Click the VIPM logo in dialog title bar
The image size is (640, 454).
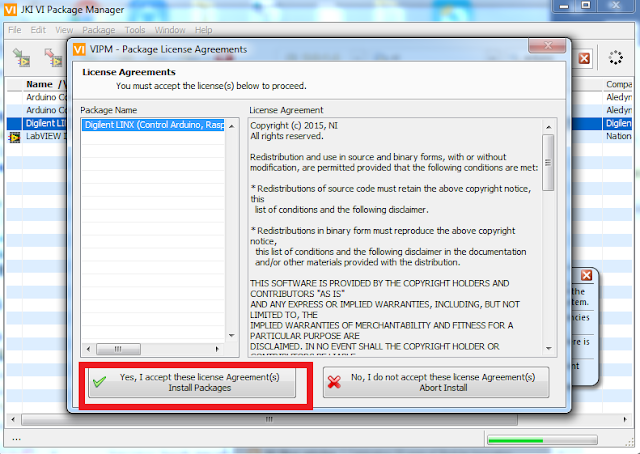pyautogui.click(x=79, y=49)
